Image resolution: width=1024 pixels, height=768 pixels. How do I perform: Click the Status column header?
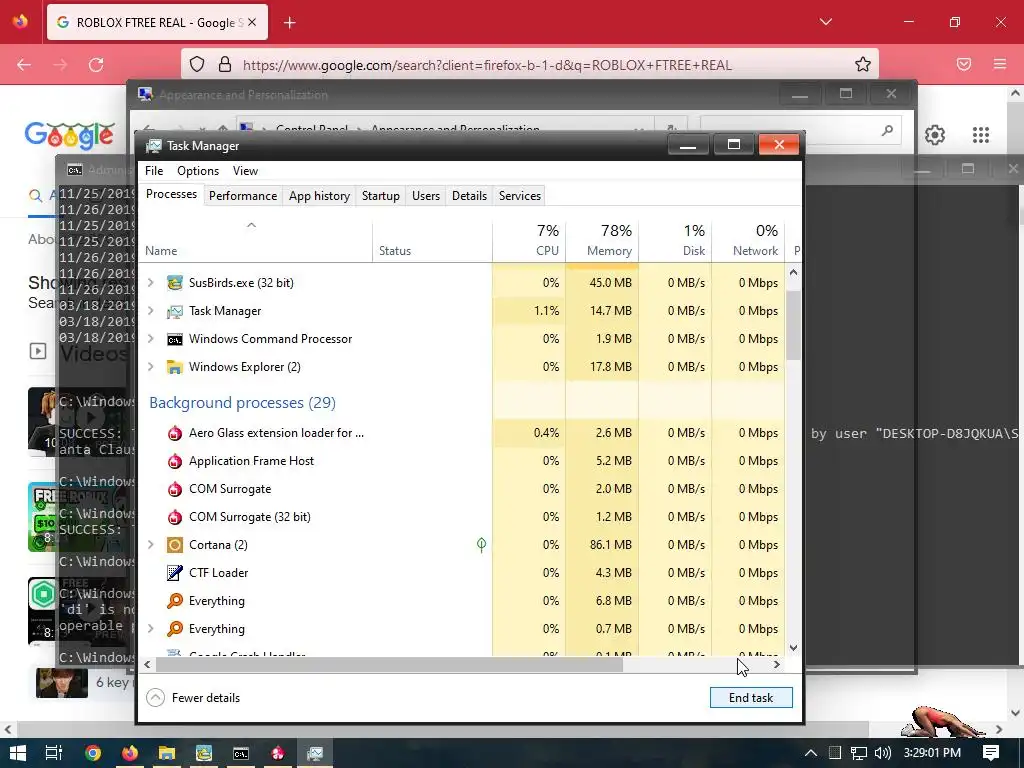coord(432,240)
